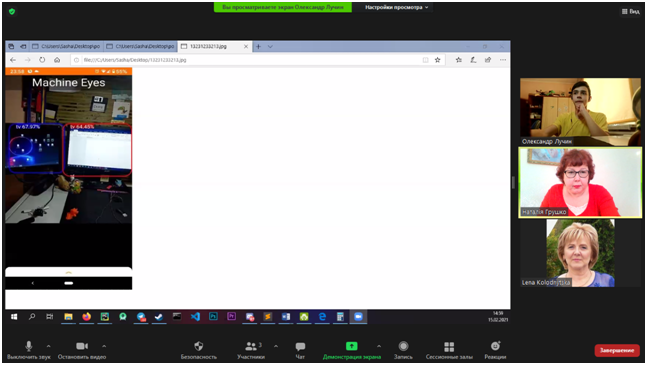The width and height of the screenshot is (647, 365).
Task: Switch to the second Desktop browser tab
Action: [140, 46]
